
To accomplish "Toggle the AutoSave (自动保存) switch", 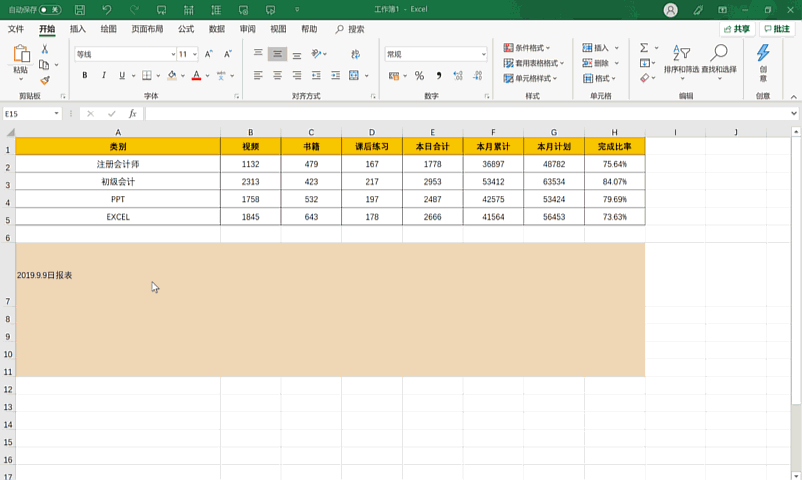I will click(x=49, y=10).
